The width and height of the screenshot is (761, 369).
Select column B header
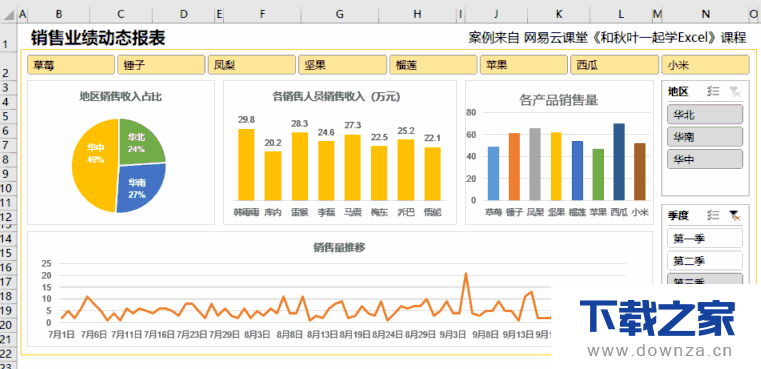point(59,15)
